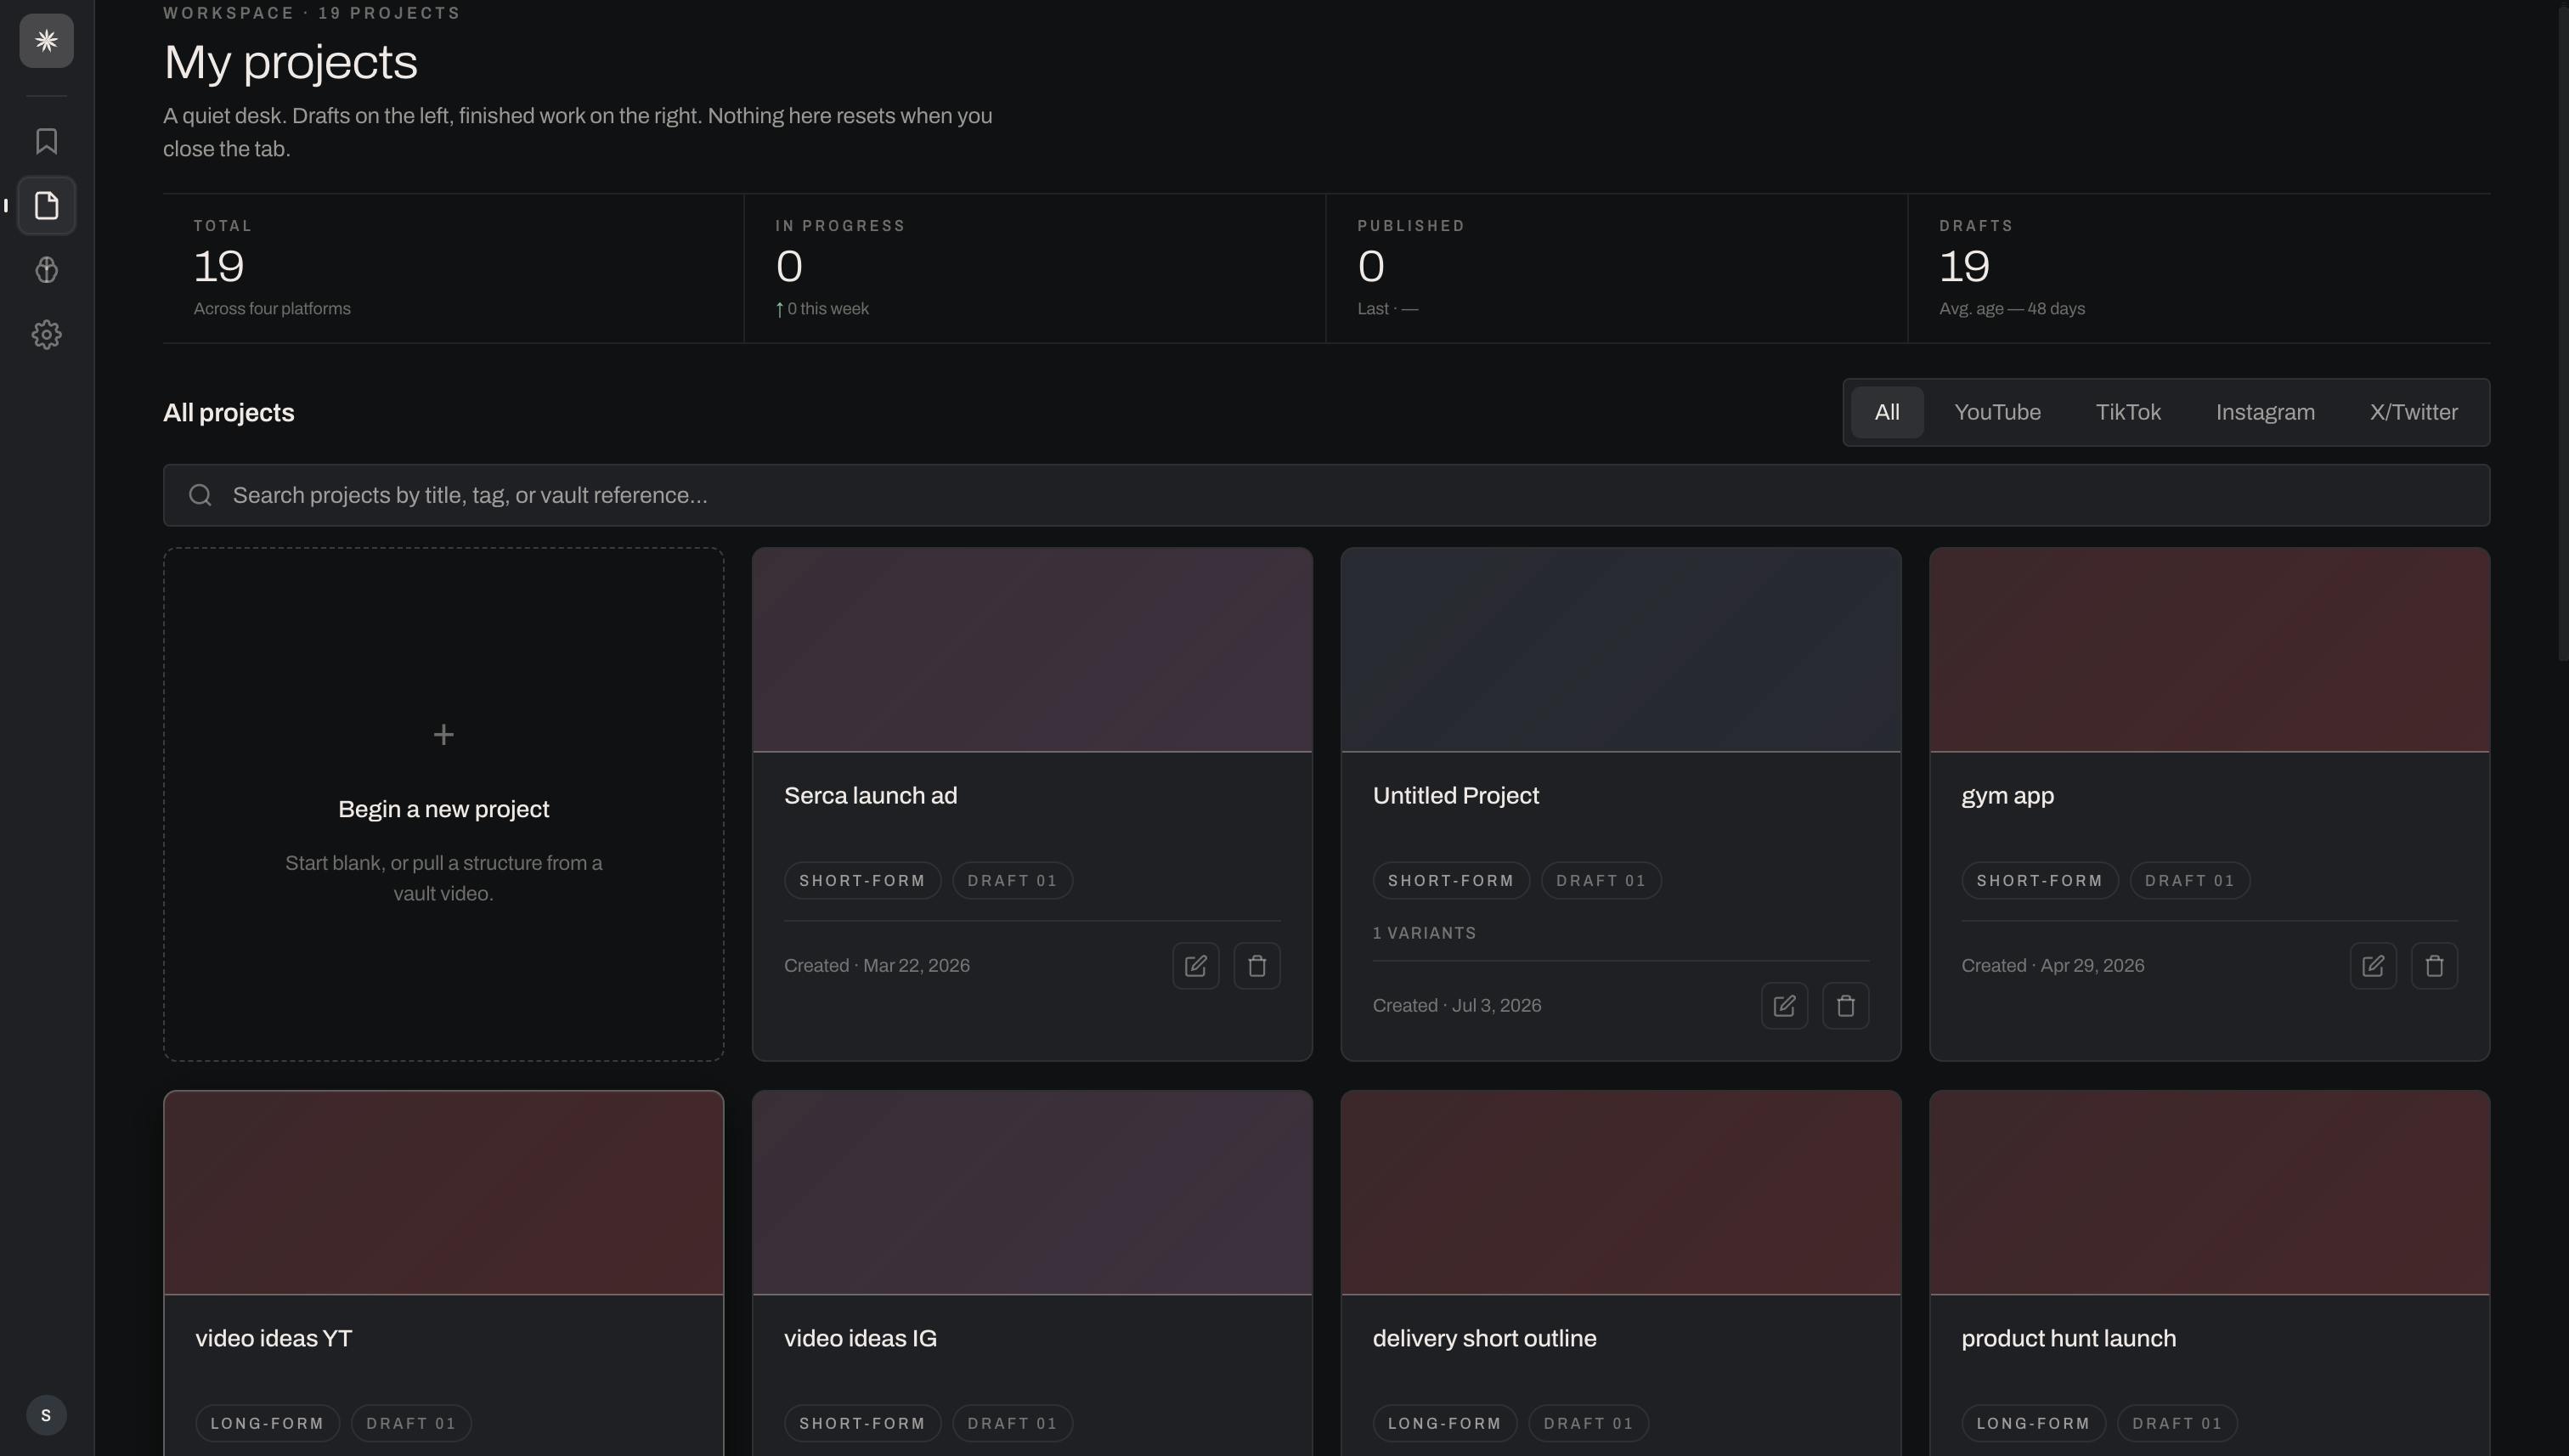Viewport: 2569px width, 1456px height.
Task: Click DRAFT 01 tag on video ideas IG
Action: (1012, 1424)
